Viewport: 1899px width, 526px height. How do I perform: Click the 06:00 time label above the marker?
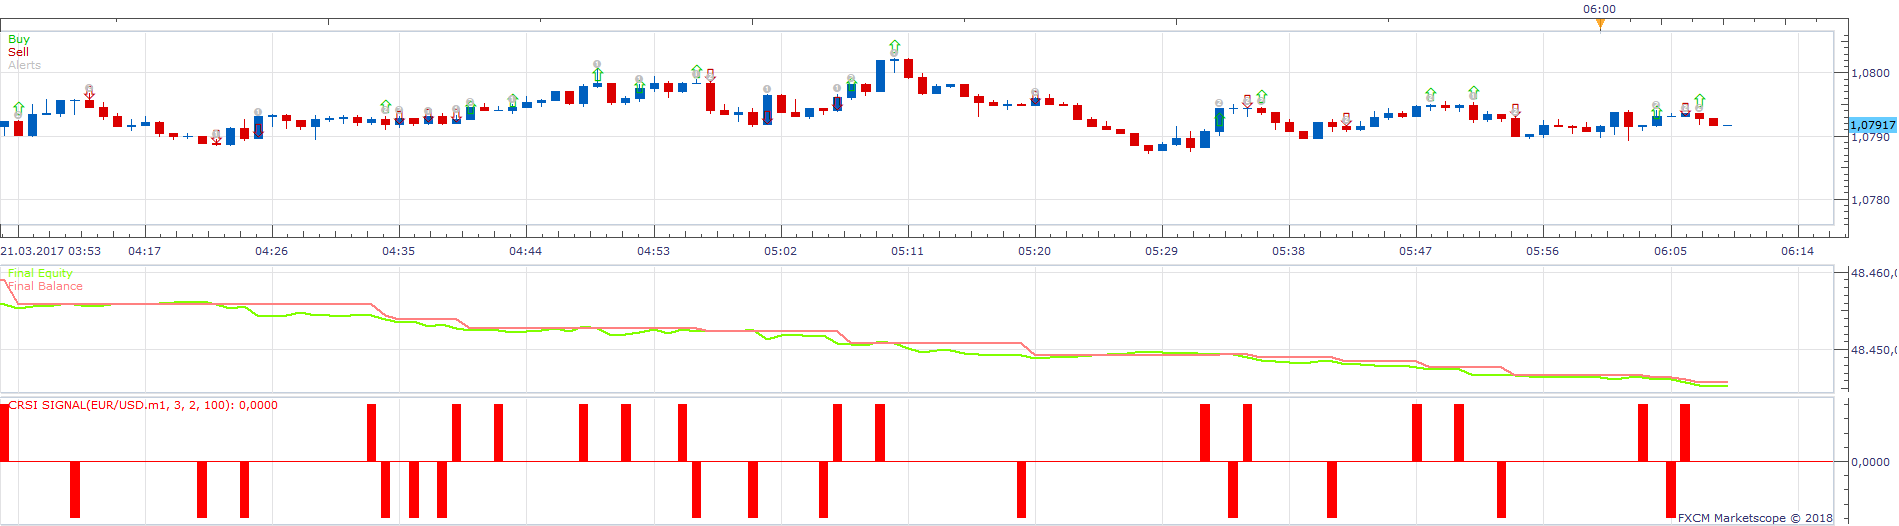(x=1599, y=9)
